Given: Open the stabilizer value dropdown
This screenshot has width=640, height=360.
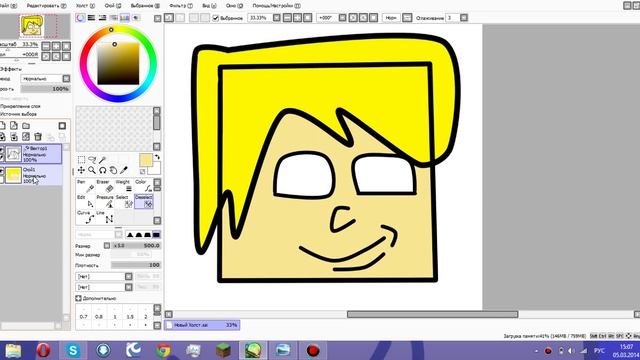Looking at the screenshot, I should [x=464, y=18].
